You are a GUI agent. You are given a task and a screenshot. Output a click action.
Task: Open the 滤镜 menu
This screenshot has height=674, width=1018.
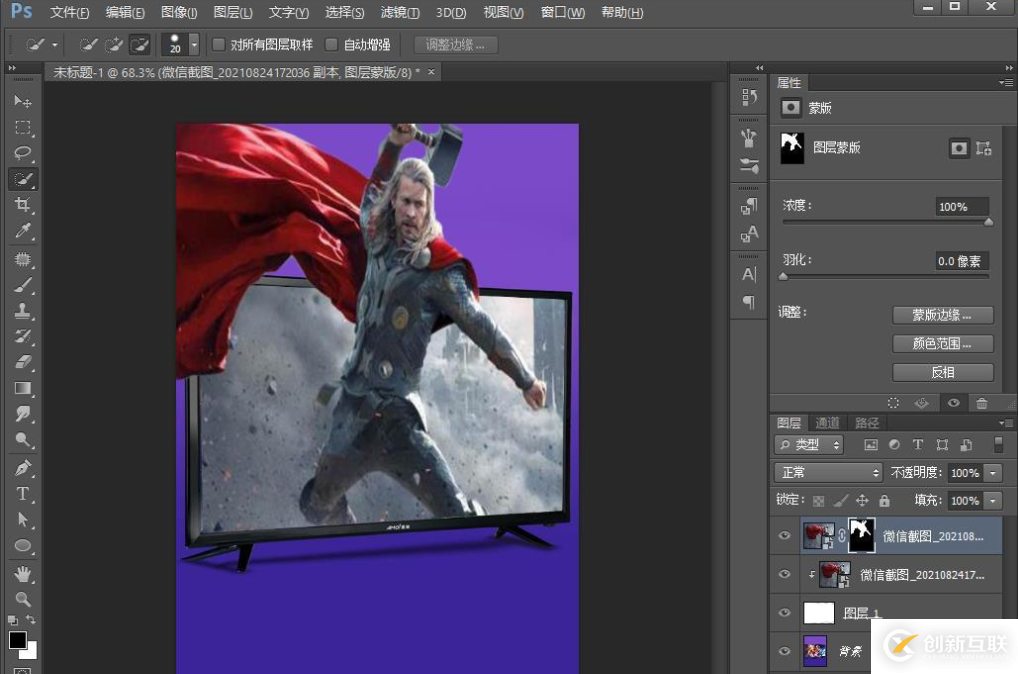400,13
